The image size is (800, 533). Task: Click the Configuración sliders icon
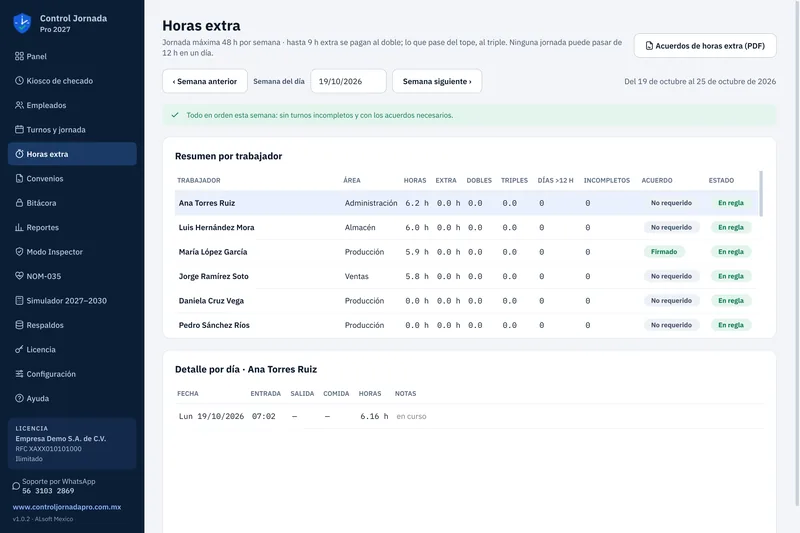coord(19,374)
